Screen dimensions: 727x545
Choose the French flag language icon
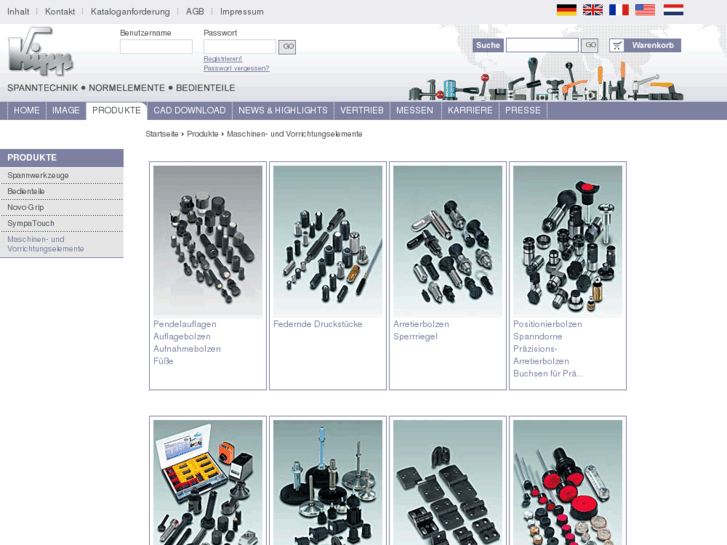[619, 10]
